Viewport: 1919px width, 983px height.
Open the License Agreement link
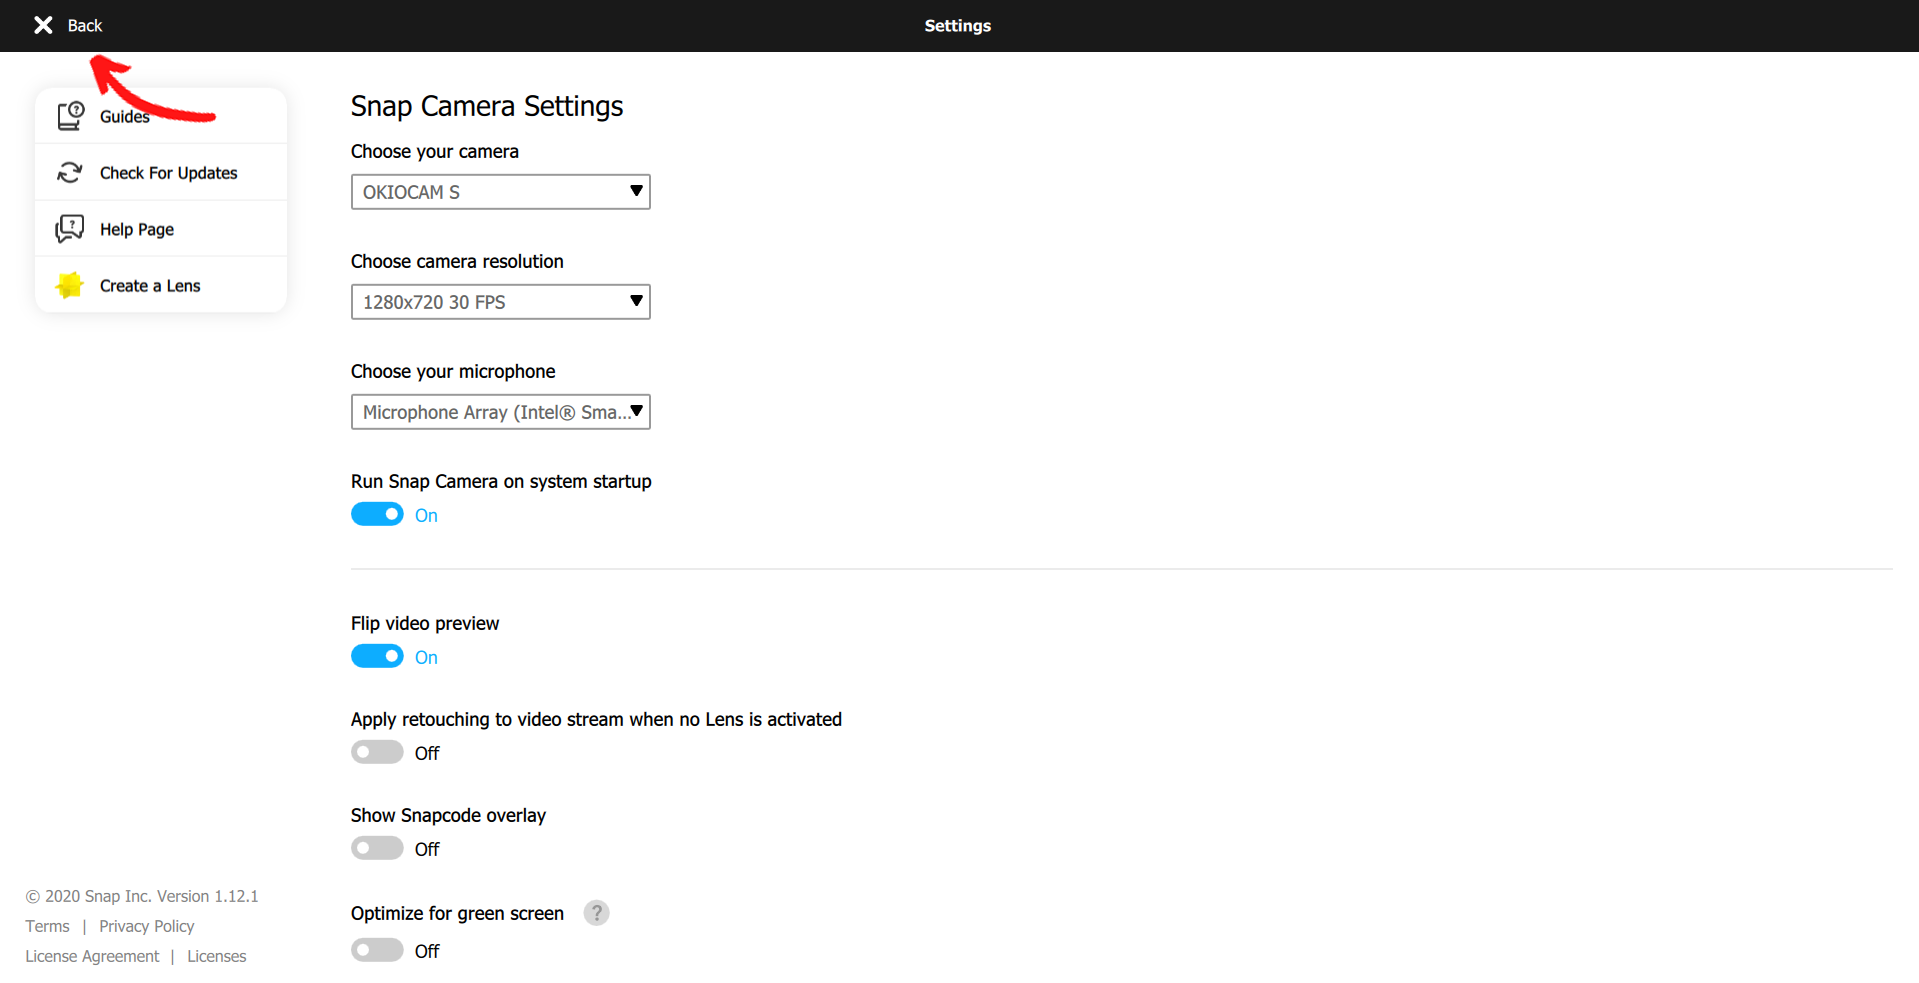[92, 956]
